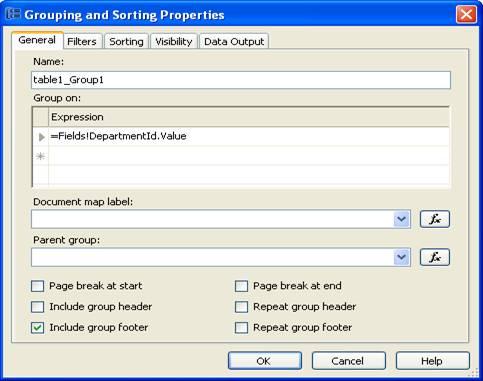The image size is (483, 381).
Task: Open expression editor for Parent group
Action: (x=435, y=257)
